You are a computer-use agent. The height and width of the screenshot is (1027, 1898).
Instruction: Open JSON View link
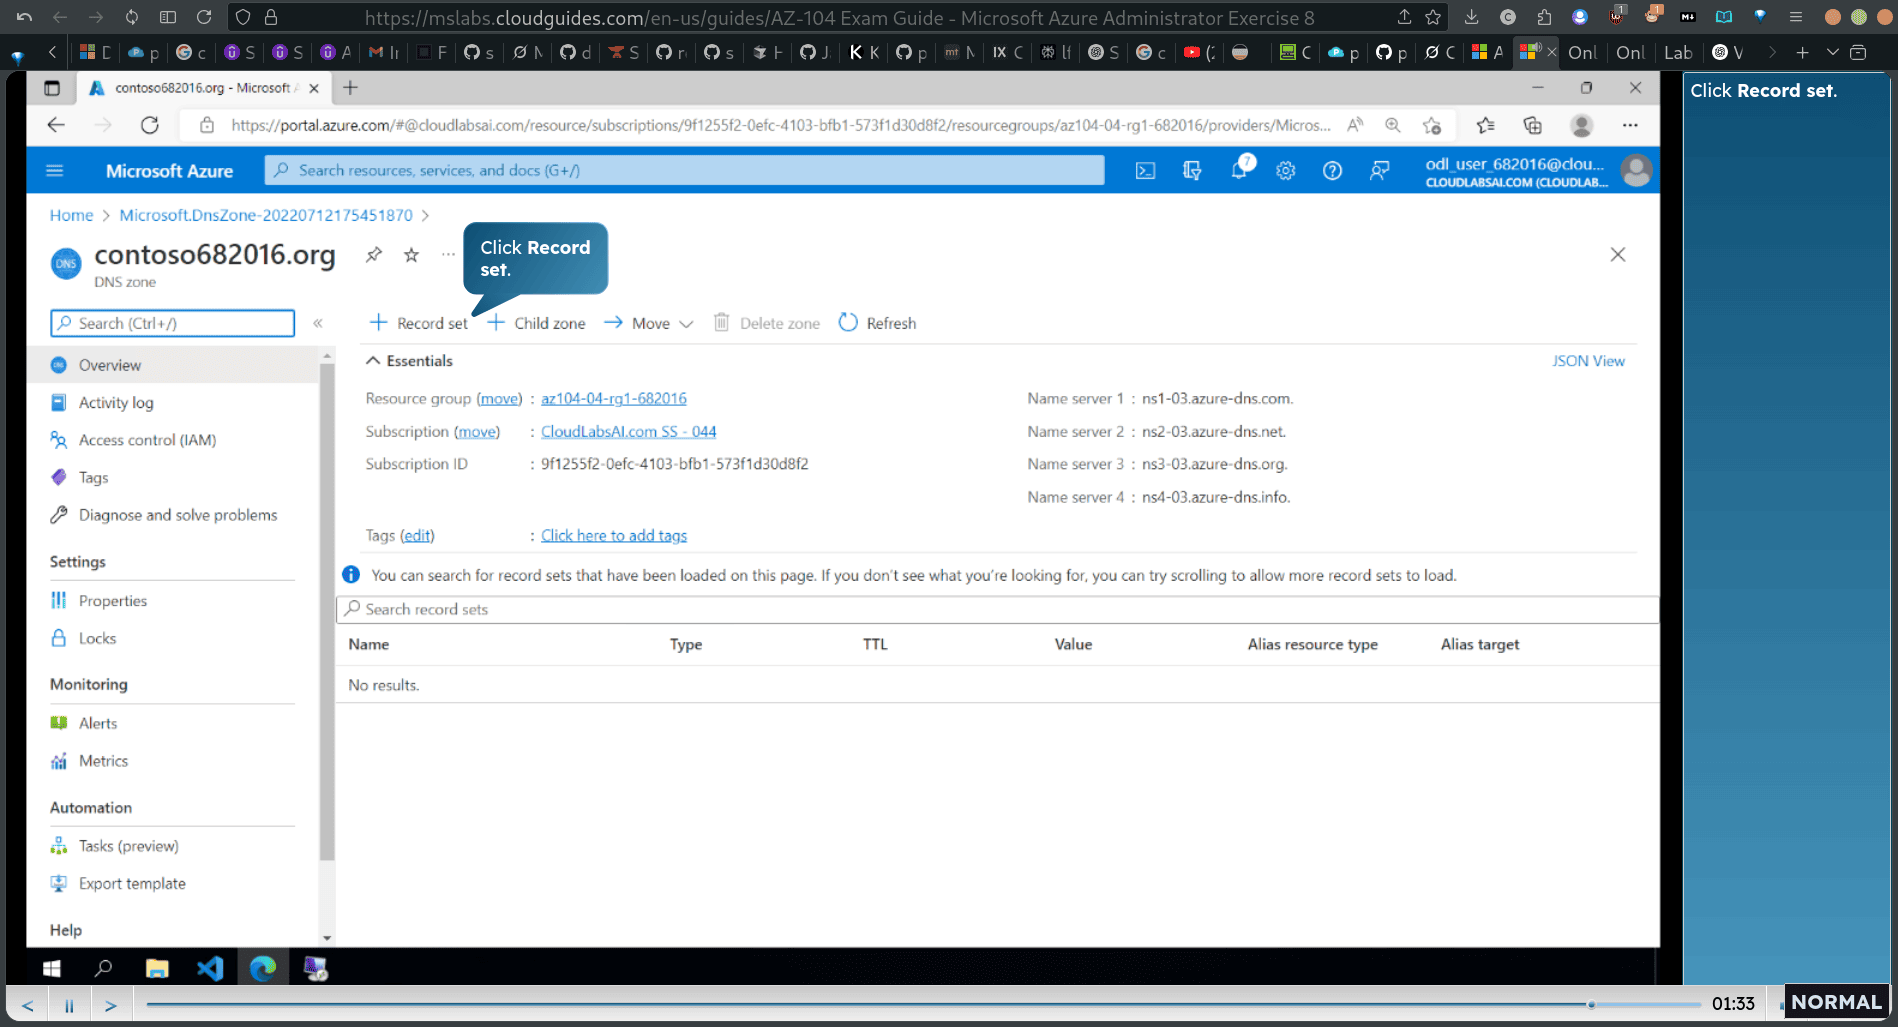[x=1588, y=361]
